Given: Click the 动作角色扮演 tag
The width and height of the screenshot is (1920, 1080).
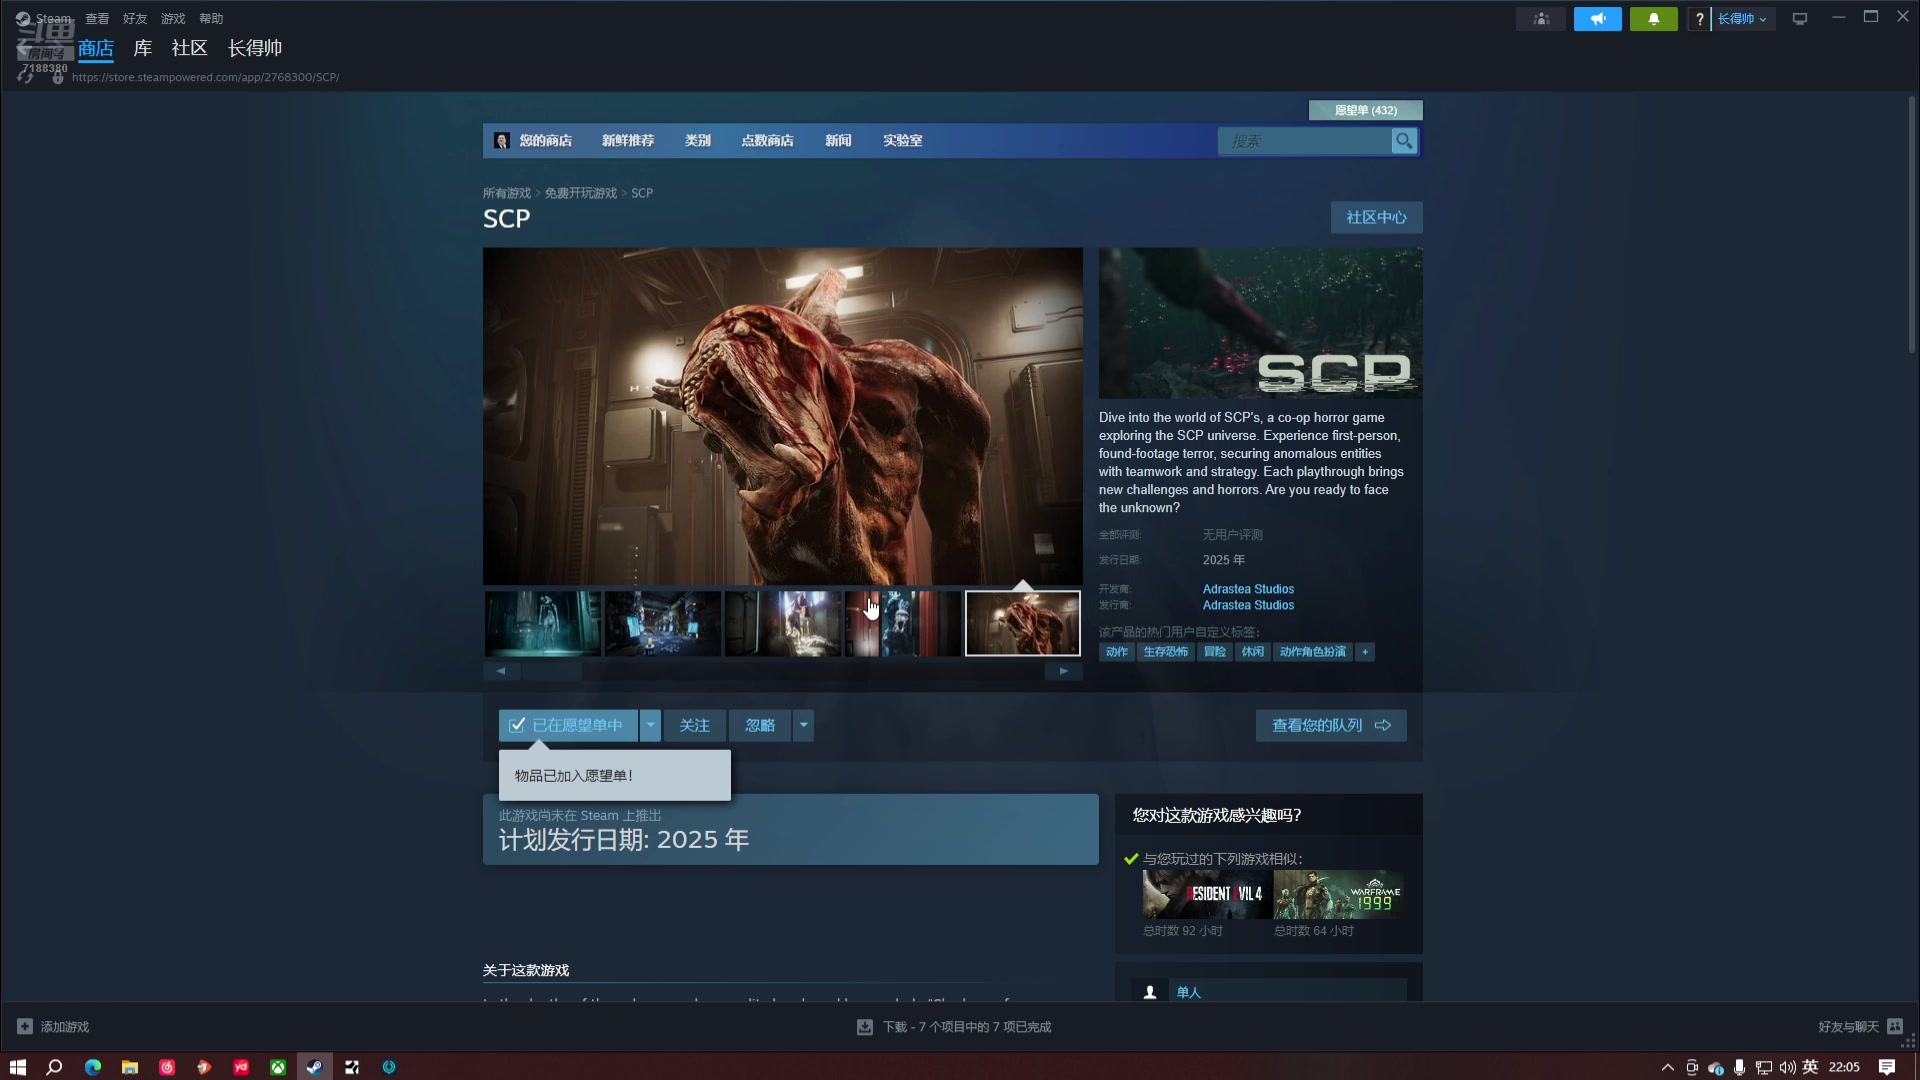Looking at the screenshot, I should point(1313,652).
